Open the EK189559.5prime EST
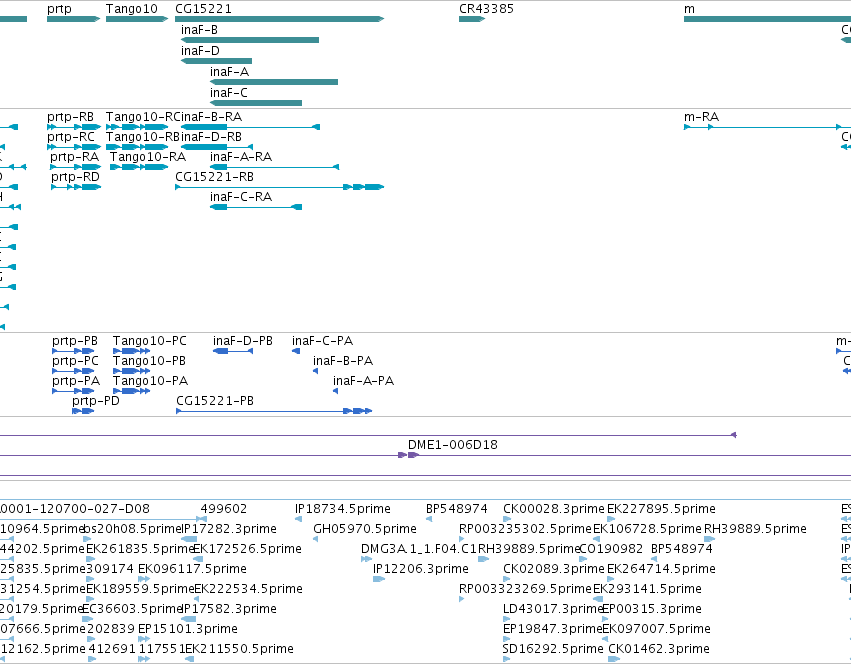The height and width of the screenshot is (664, 851). pyautogui.click(x=140, y=589)
